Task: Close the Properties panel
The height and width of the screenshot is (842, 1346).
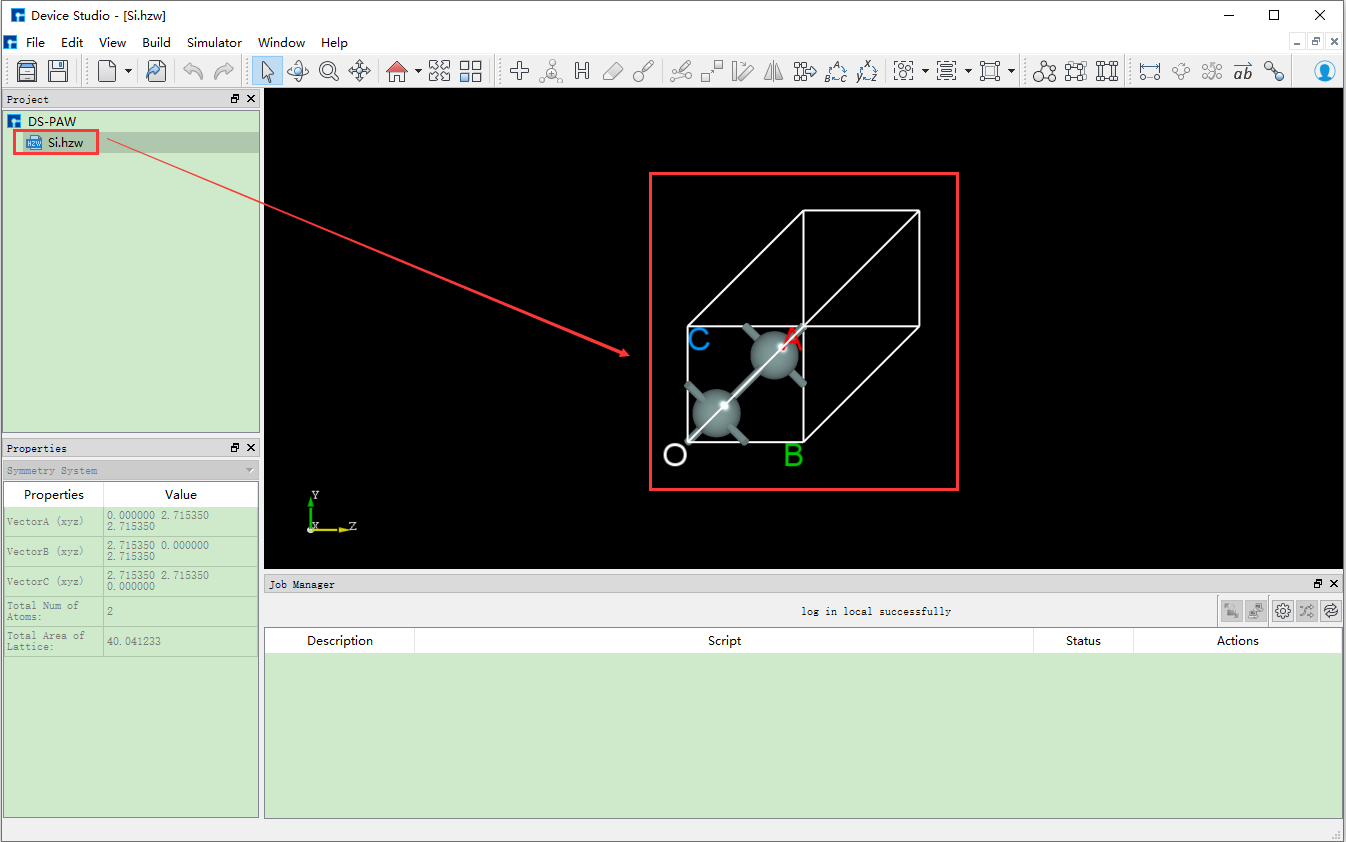Action: tap(251, 448)
